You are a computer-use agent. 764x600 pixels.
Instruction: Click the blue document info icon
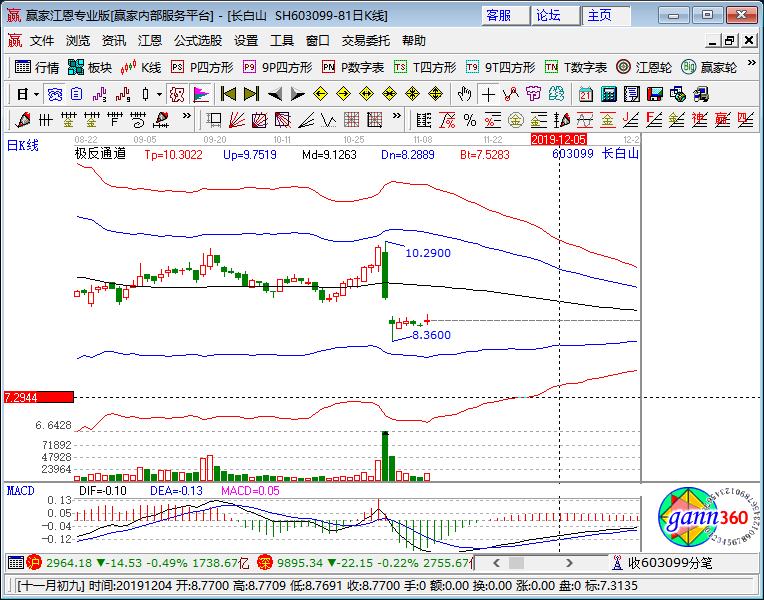pos(76,94)
